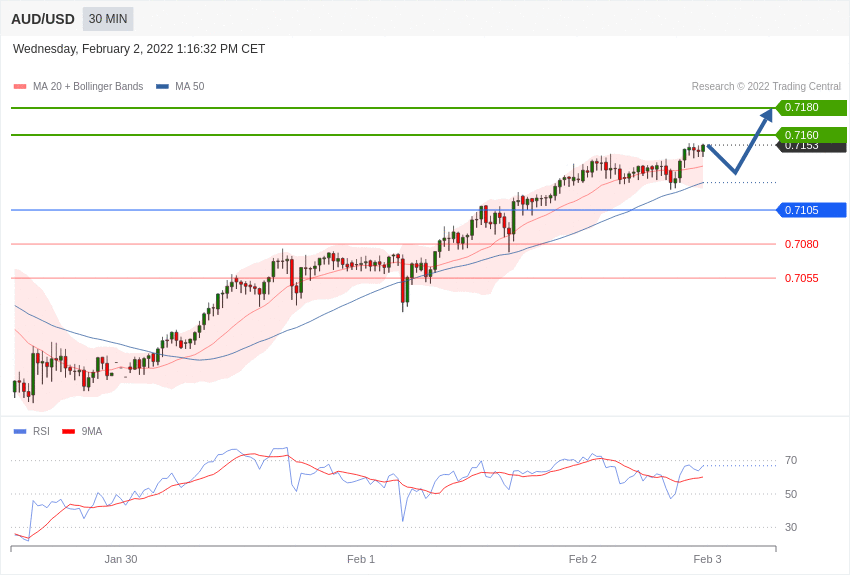The width and height of the screenshot is (850, 576).
Task: Click the Feb 2 date axis label
Action: (x=583, y=559)
